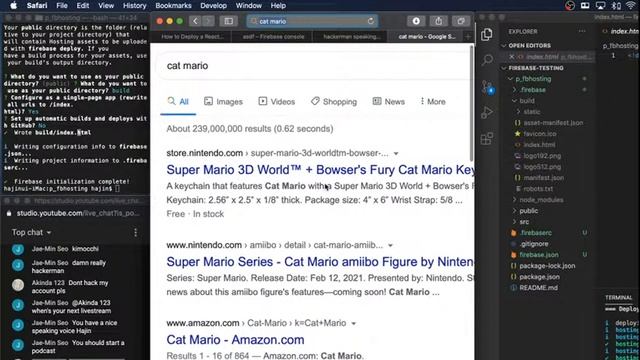The height and width of the screenshot is (360, 640).
Task: Select the Shopping search tab
Action: [333, 102]
